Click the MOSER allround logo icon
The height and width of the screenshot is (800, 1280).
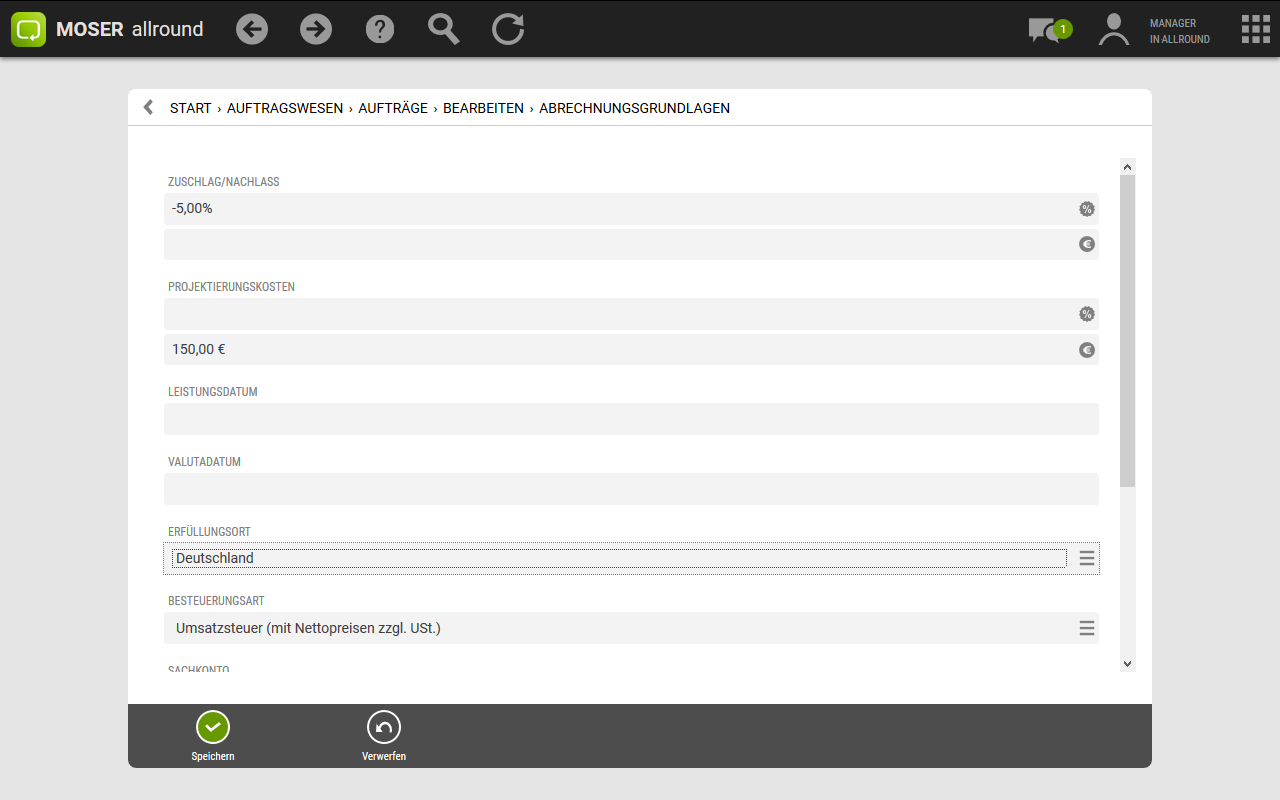click(x=29, y=29)
